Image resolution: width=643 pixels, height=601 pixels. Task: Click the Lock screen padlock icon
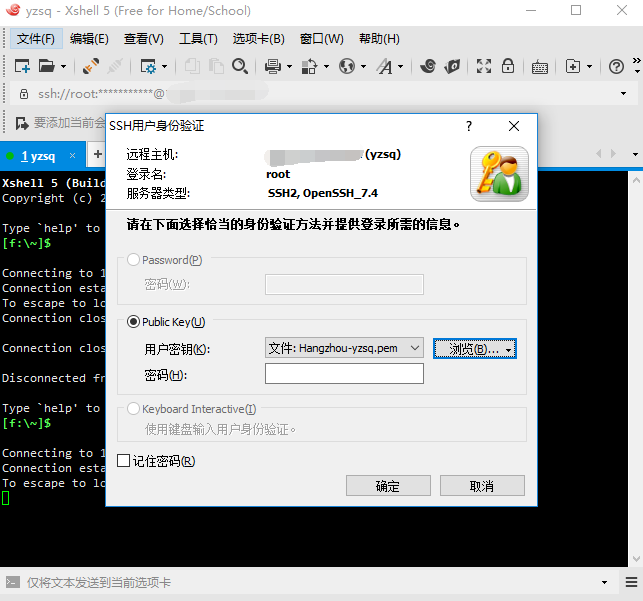tap(508, 66)
